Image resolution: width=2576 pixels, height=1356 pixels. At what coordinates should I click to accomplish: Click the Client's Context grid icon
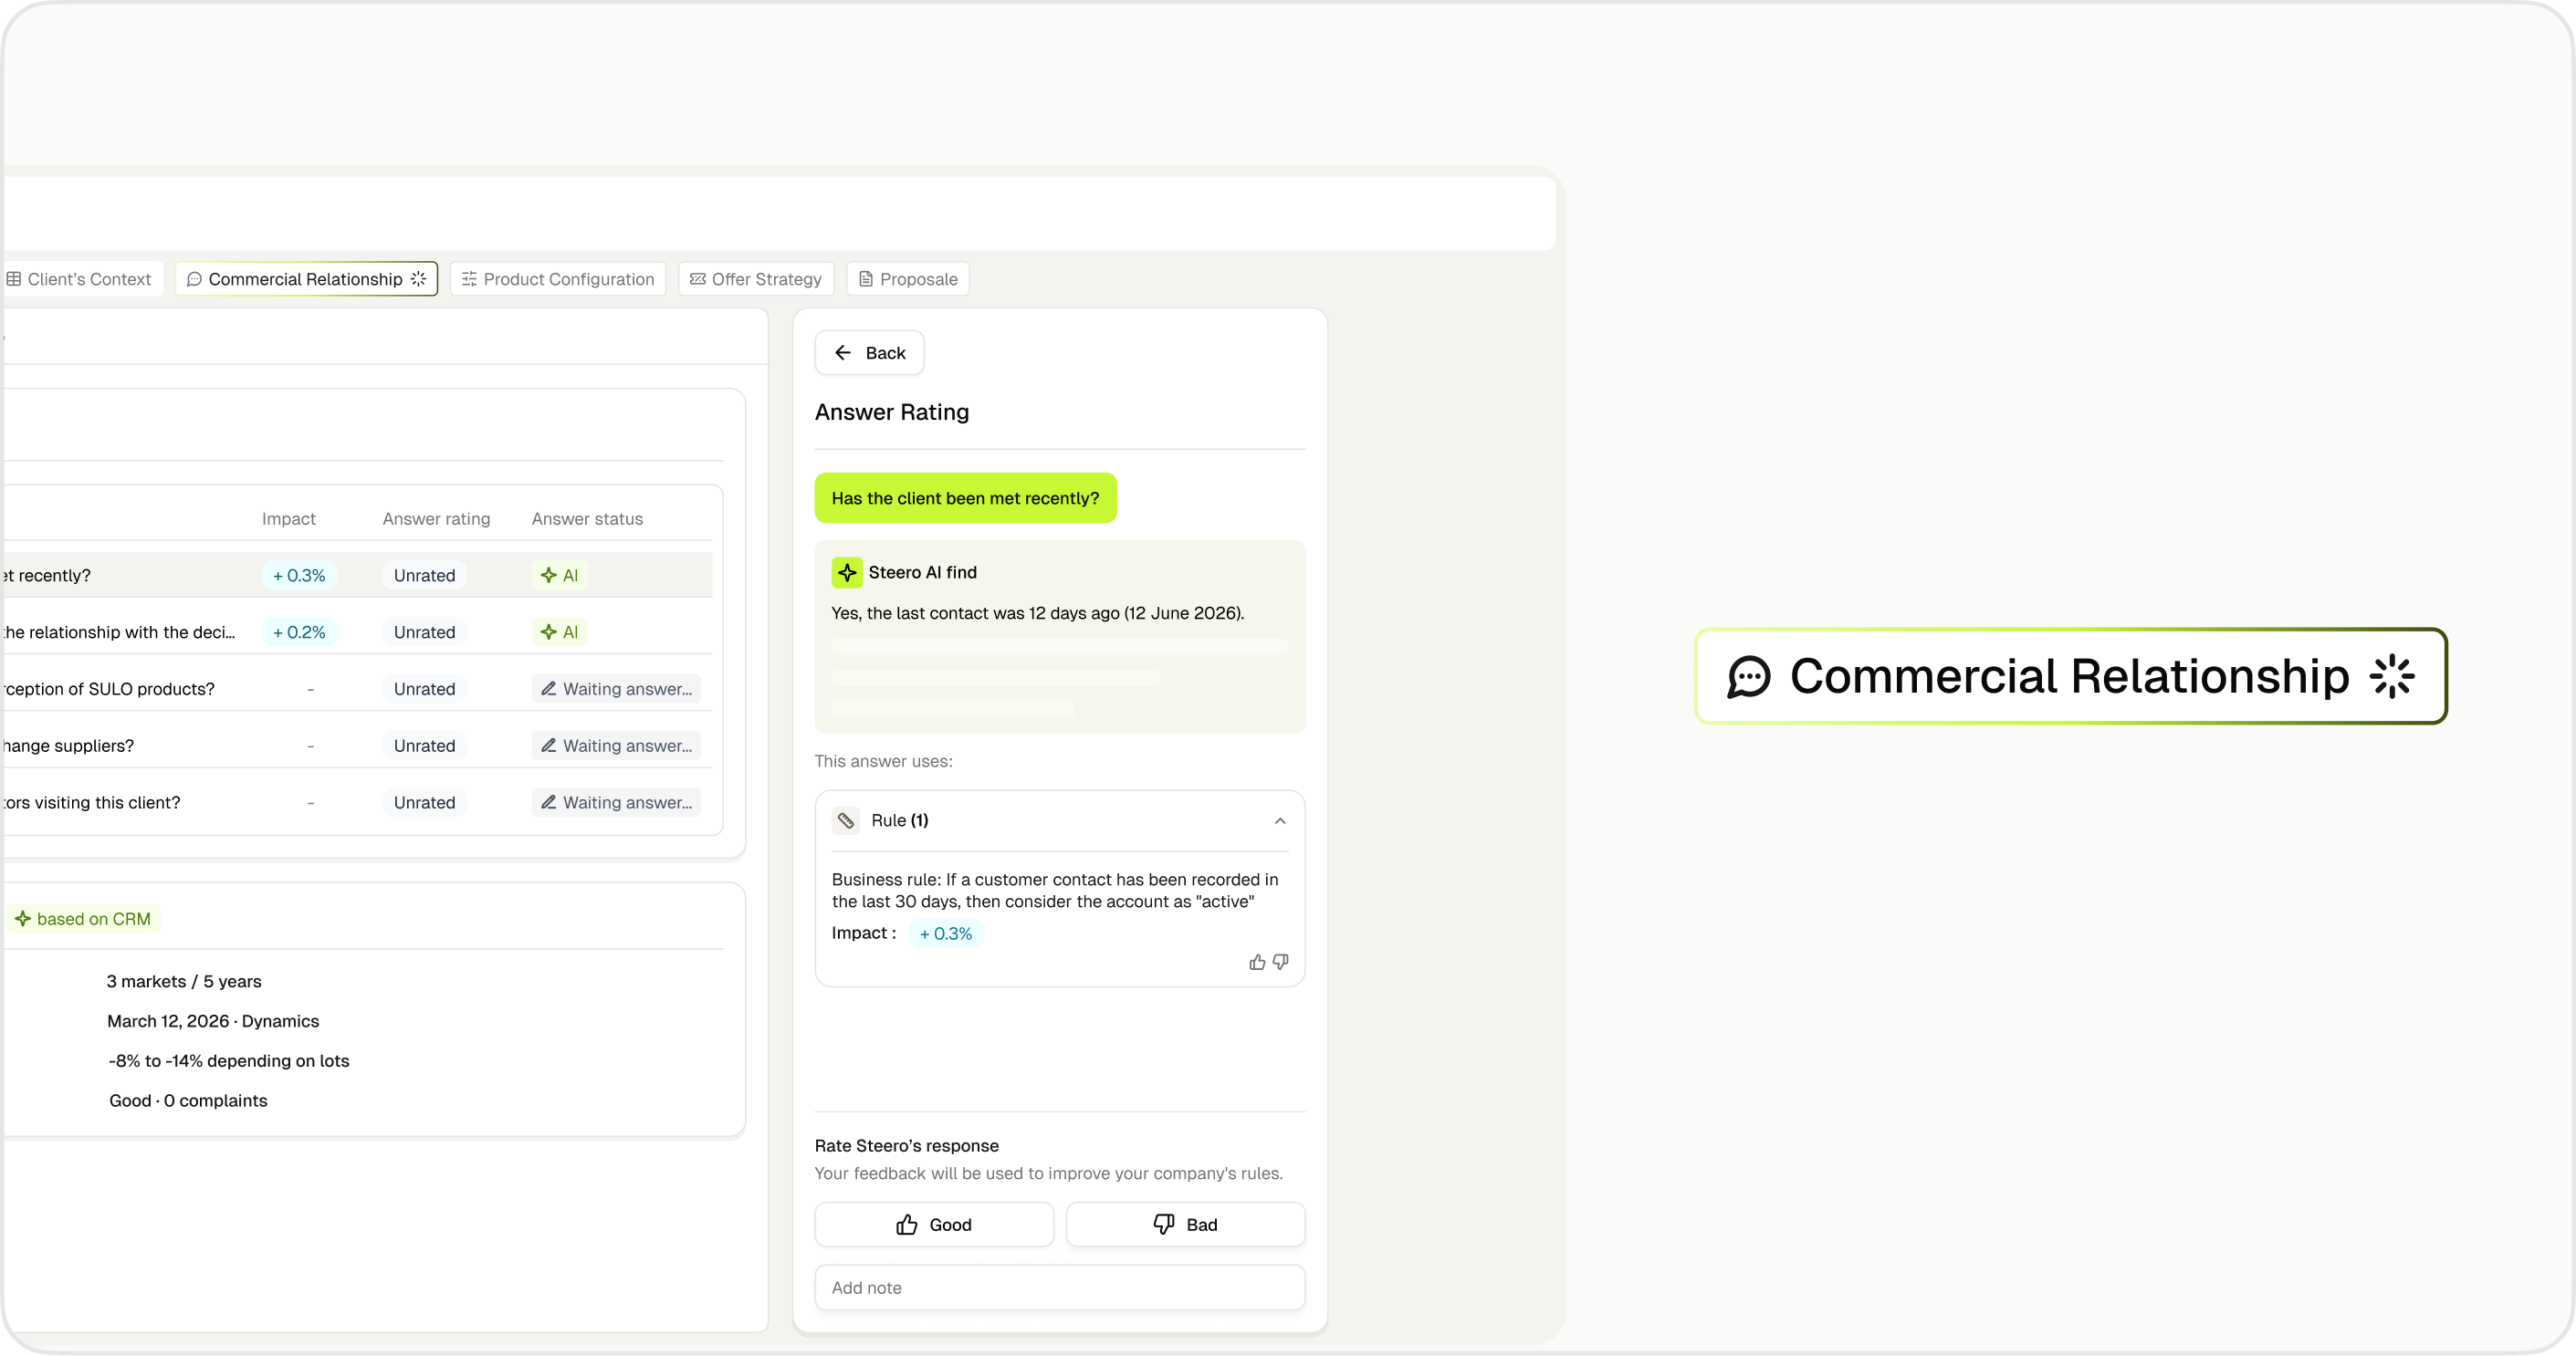coord(14,279)
